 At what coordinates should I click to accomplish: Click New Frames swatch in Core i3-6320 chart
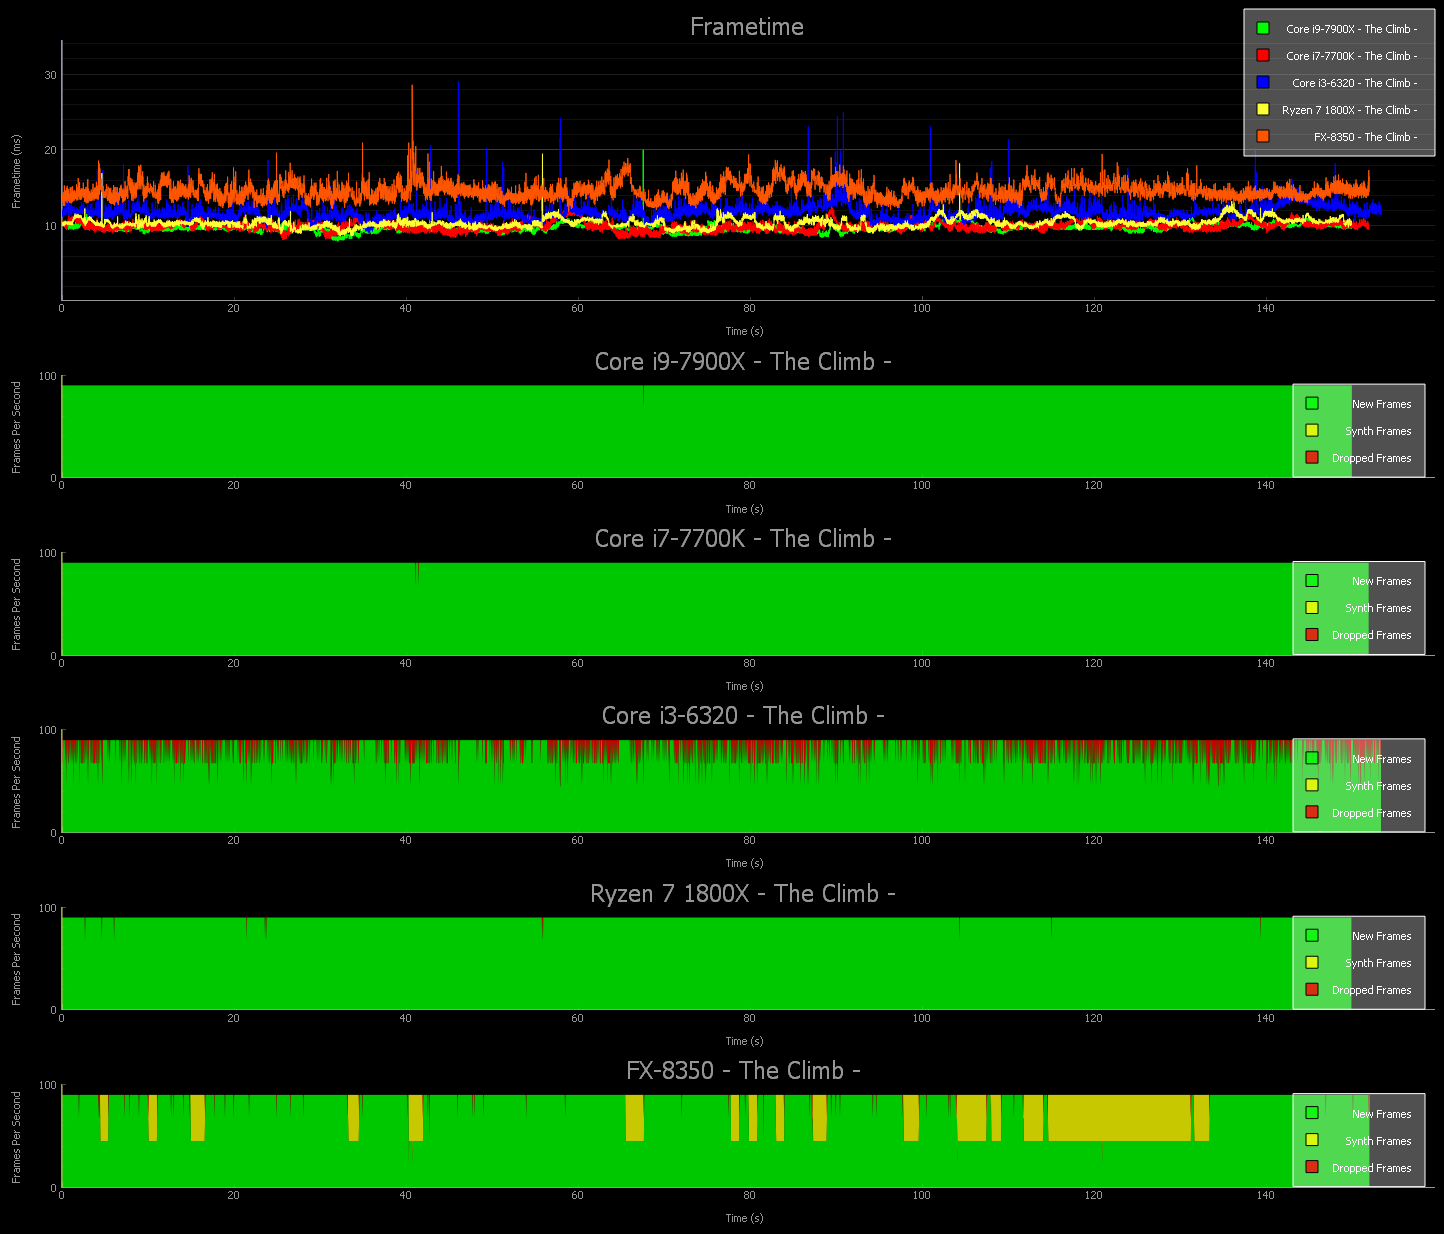[1312, 759]
